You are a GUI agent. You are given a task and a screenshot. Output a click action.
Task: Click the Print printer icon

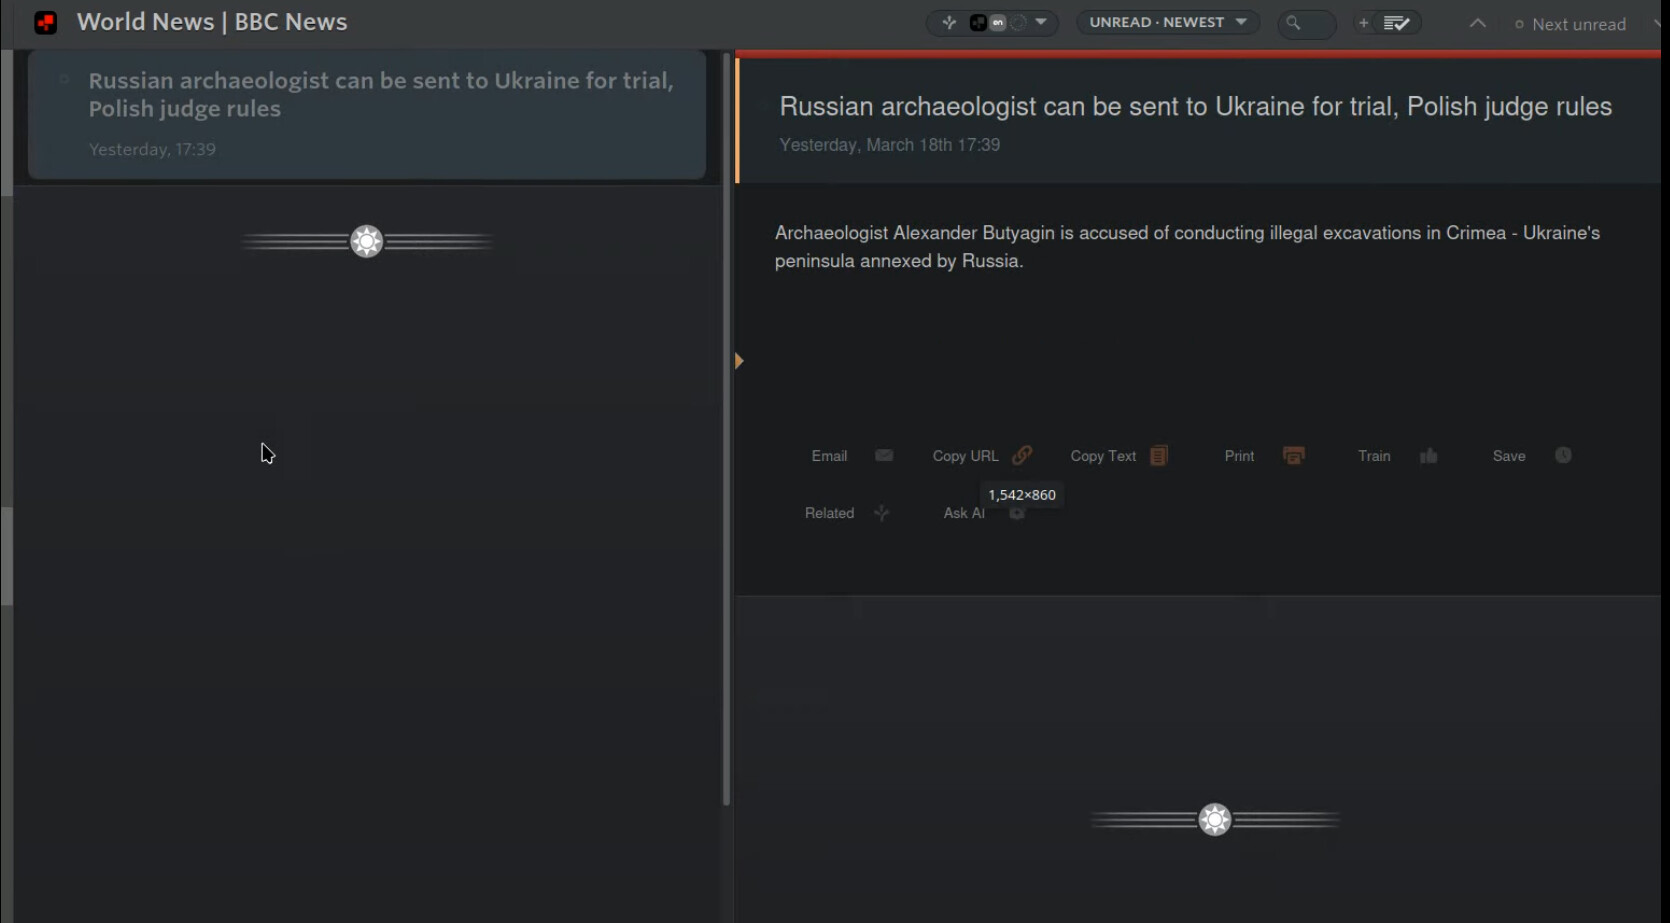(x=1293, y=456)
